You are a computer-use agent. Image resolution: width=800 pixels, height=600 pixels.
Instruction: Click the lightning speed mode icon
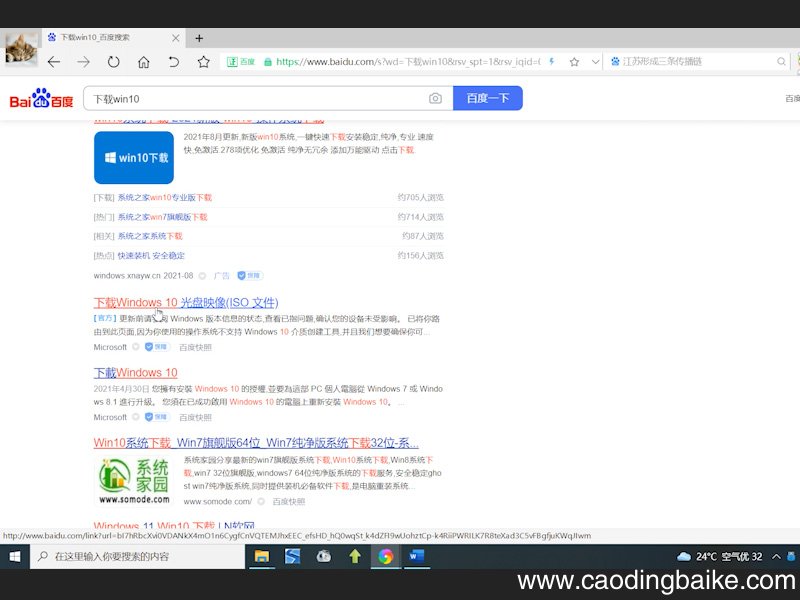[552, 62]
